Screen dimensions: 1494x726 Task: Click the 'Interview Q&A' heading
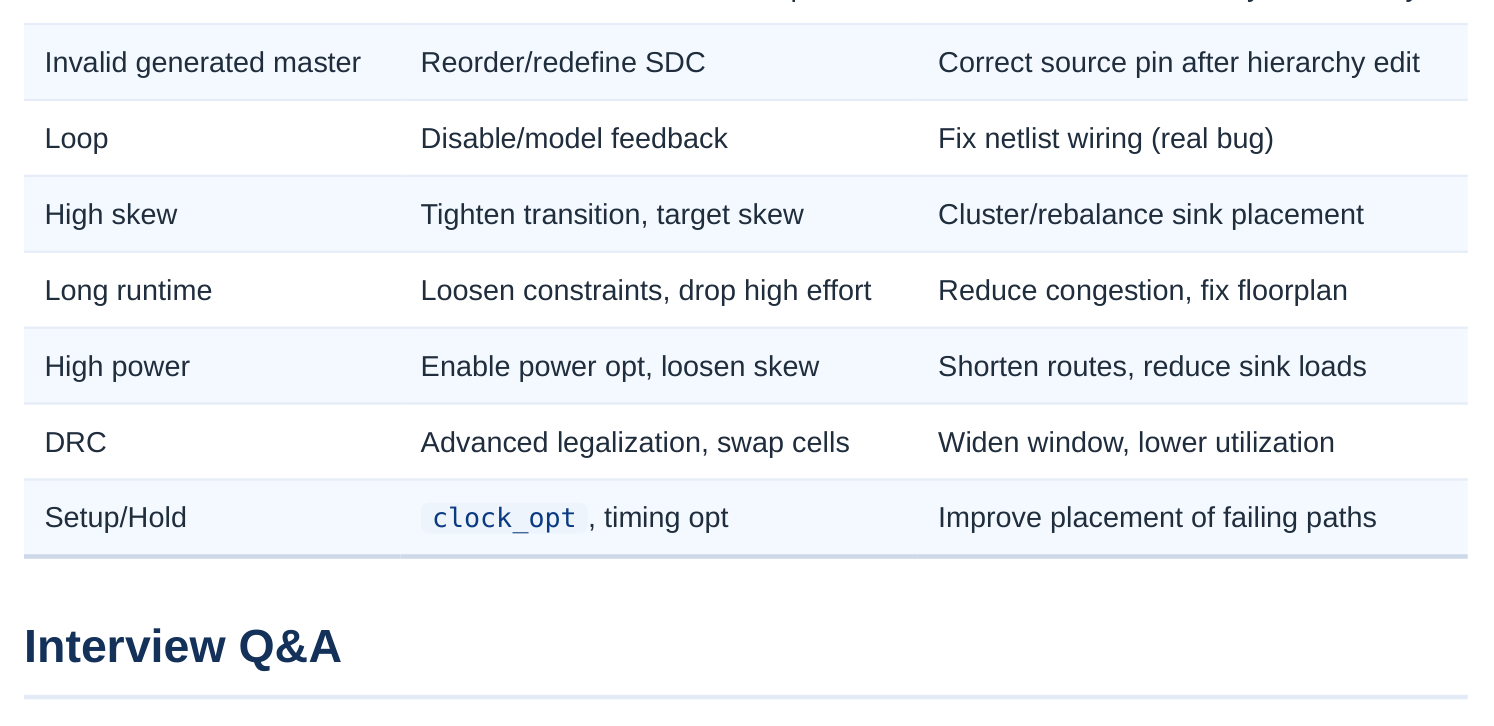(x=183, y=646)
